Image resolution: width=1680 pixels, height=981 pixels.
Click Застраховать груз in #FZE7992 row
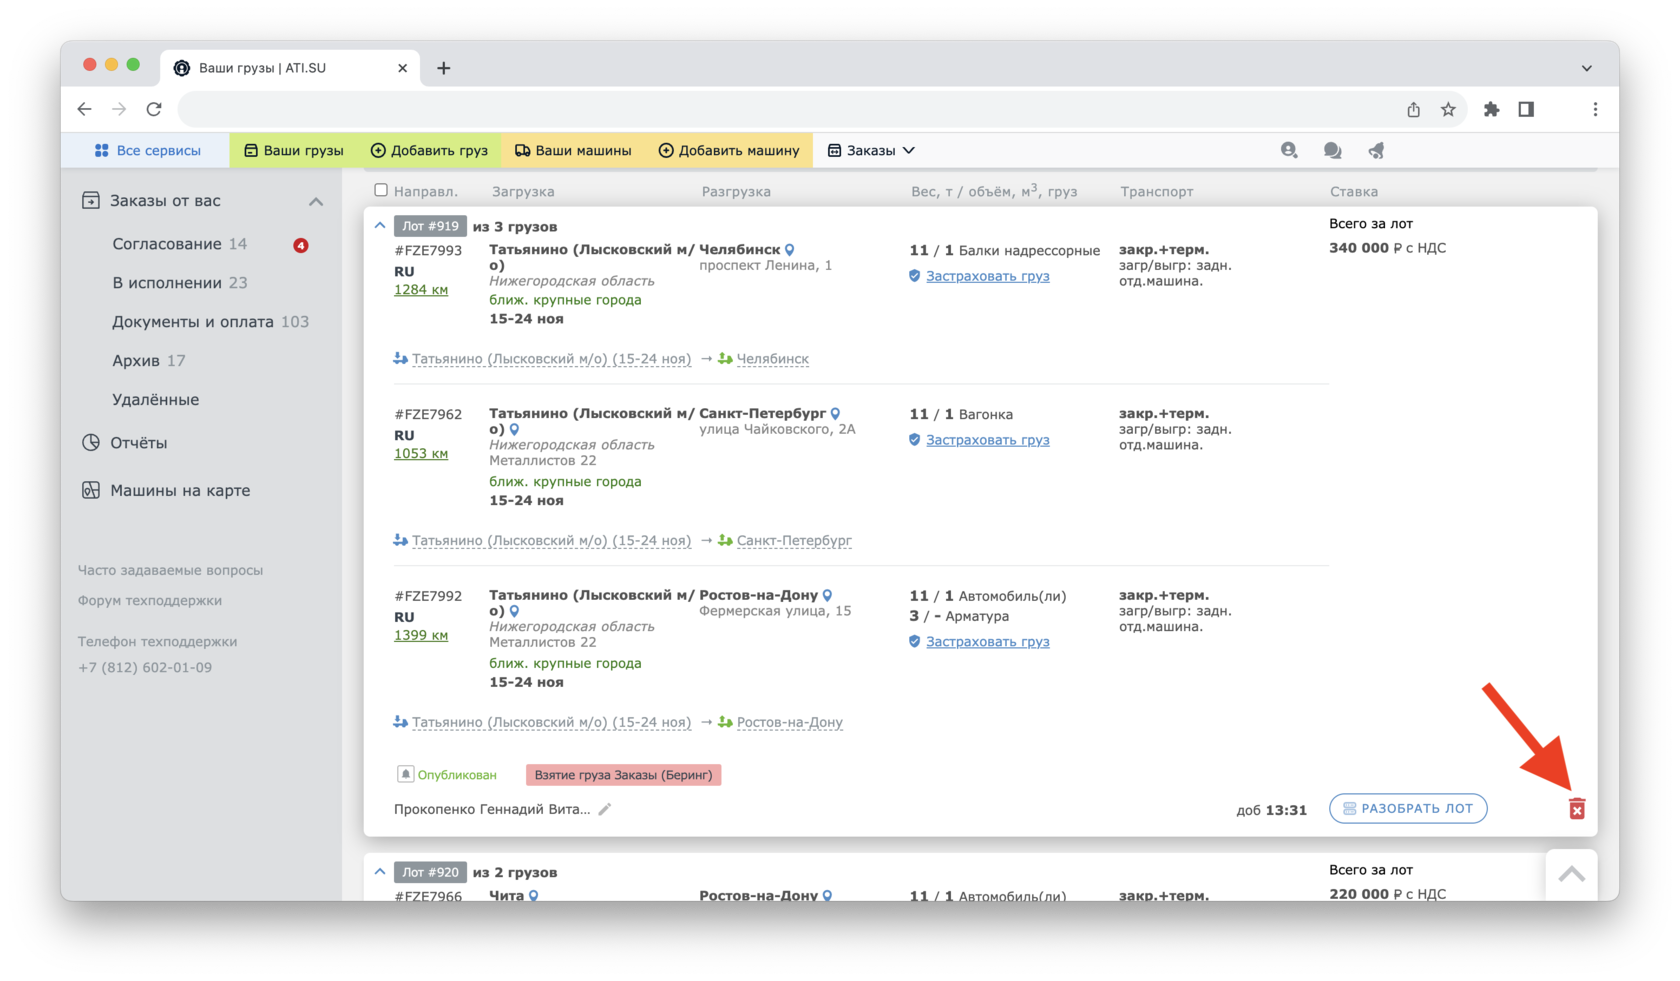987,642
